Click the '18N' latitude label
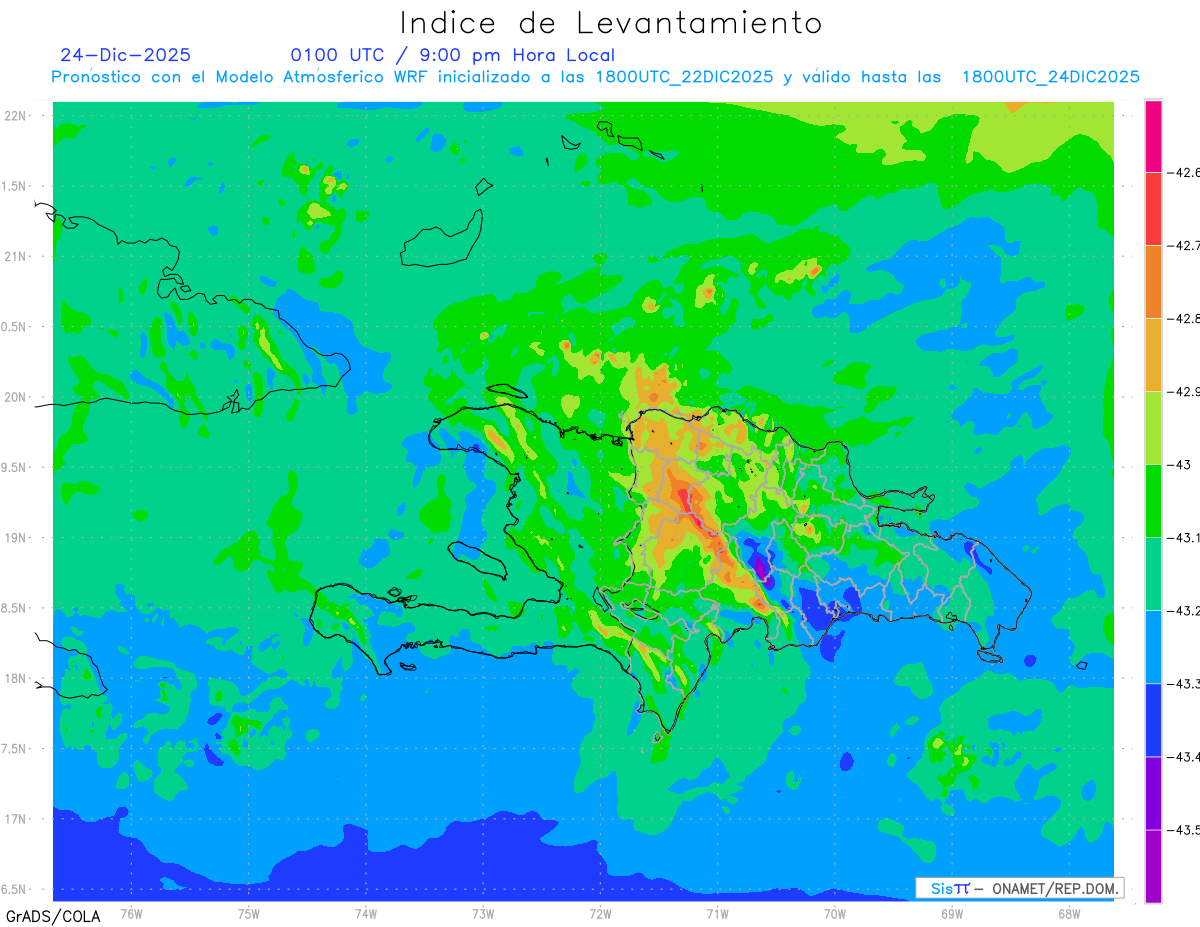The width and height of the screenshot is (1200, 927). pos(17,679)
